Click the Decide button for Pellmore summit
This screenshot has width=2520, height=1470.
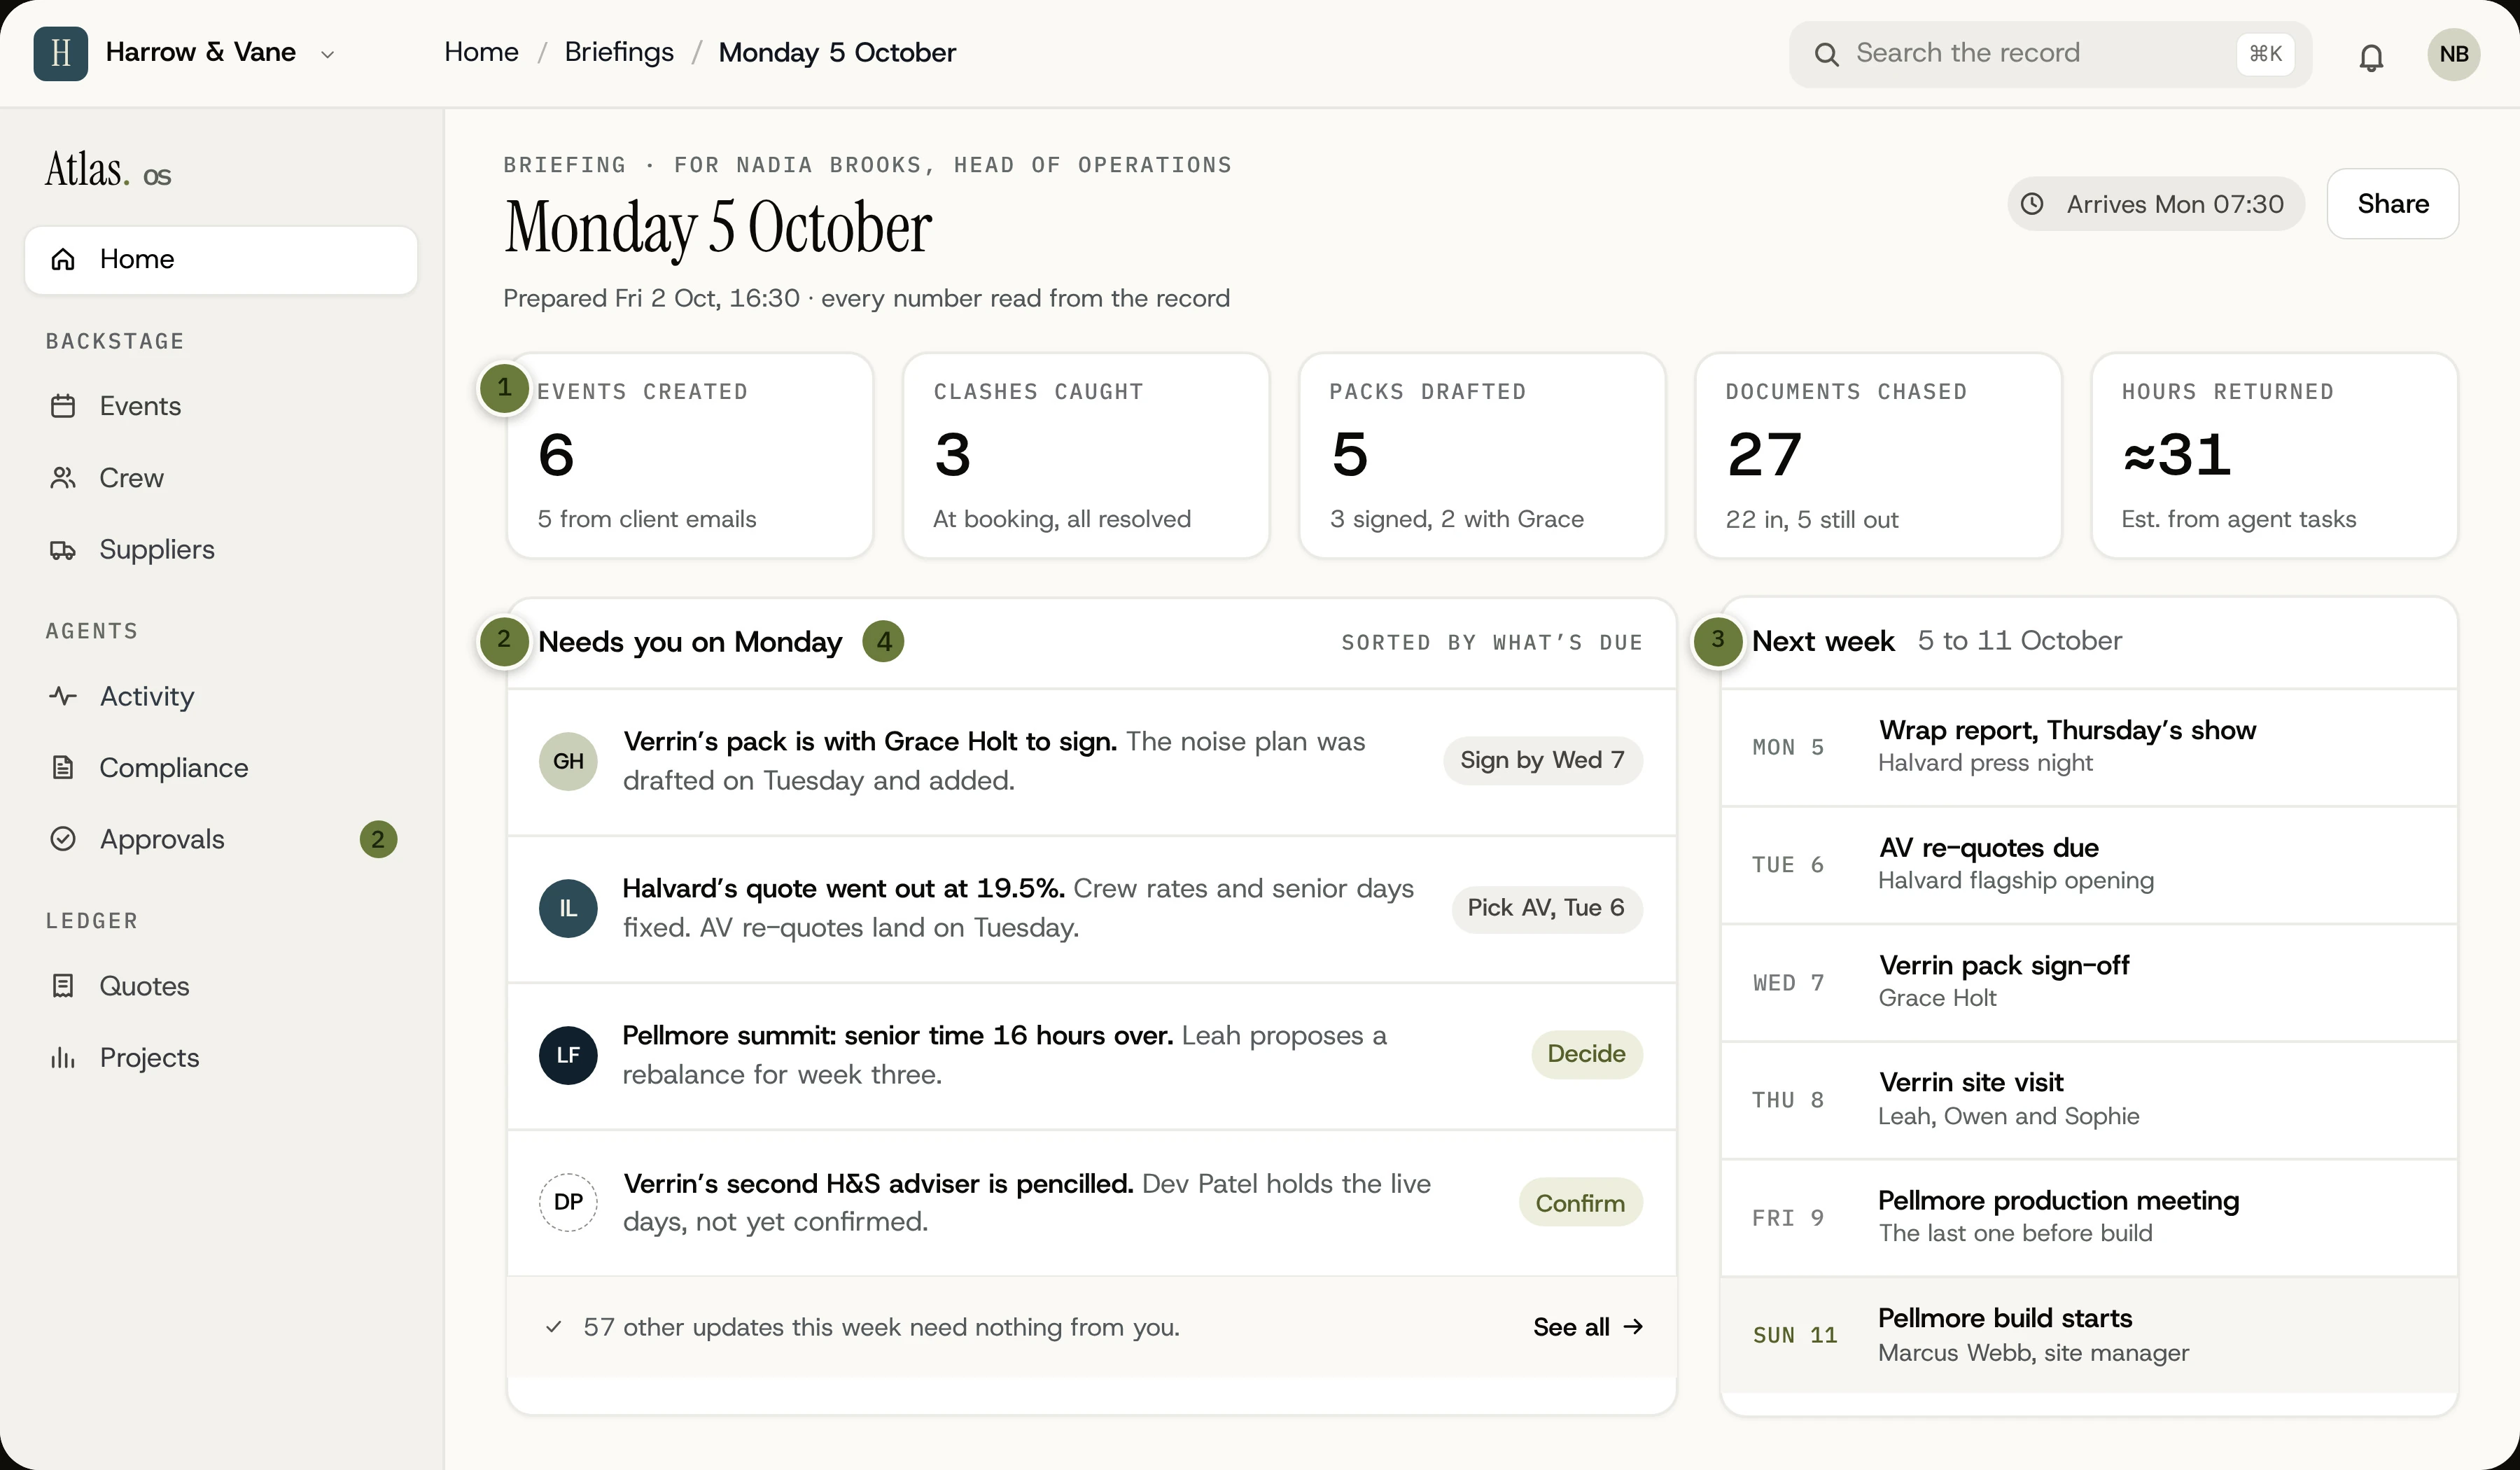(x=1586, y=1054)
